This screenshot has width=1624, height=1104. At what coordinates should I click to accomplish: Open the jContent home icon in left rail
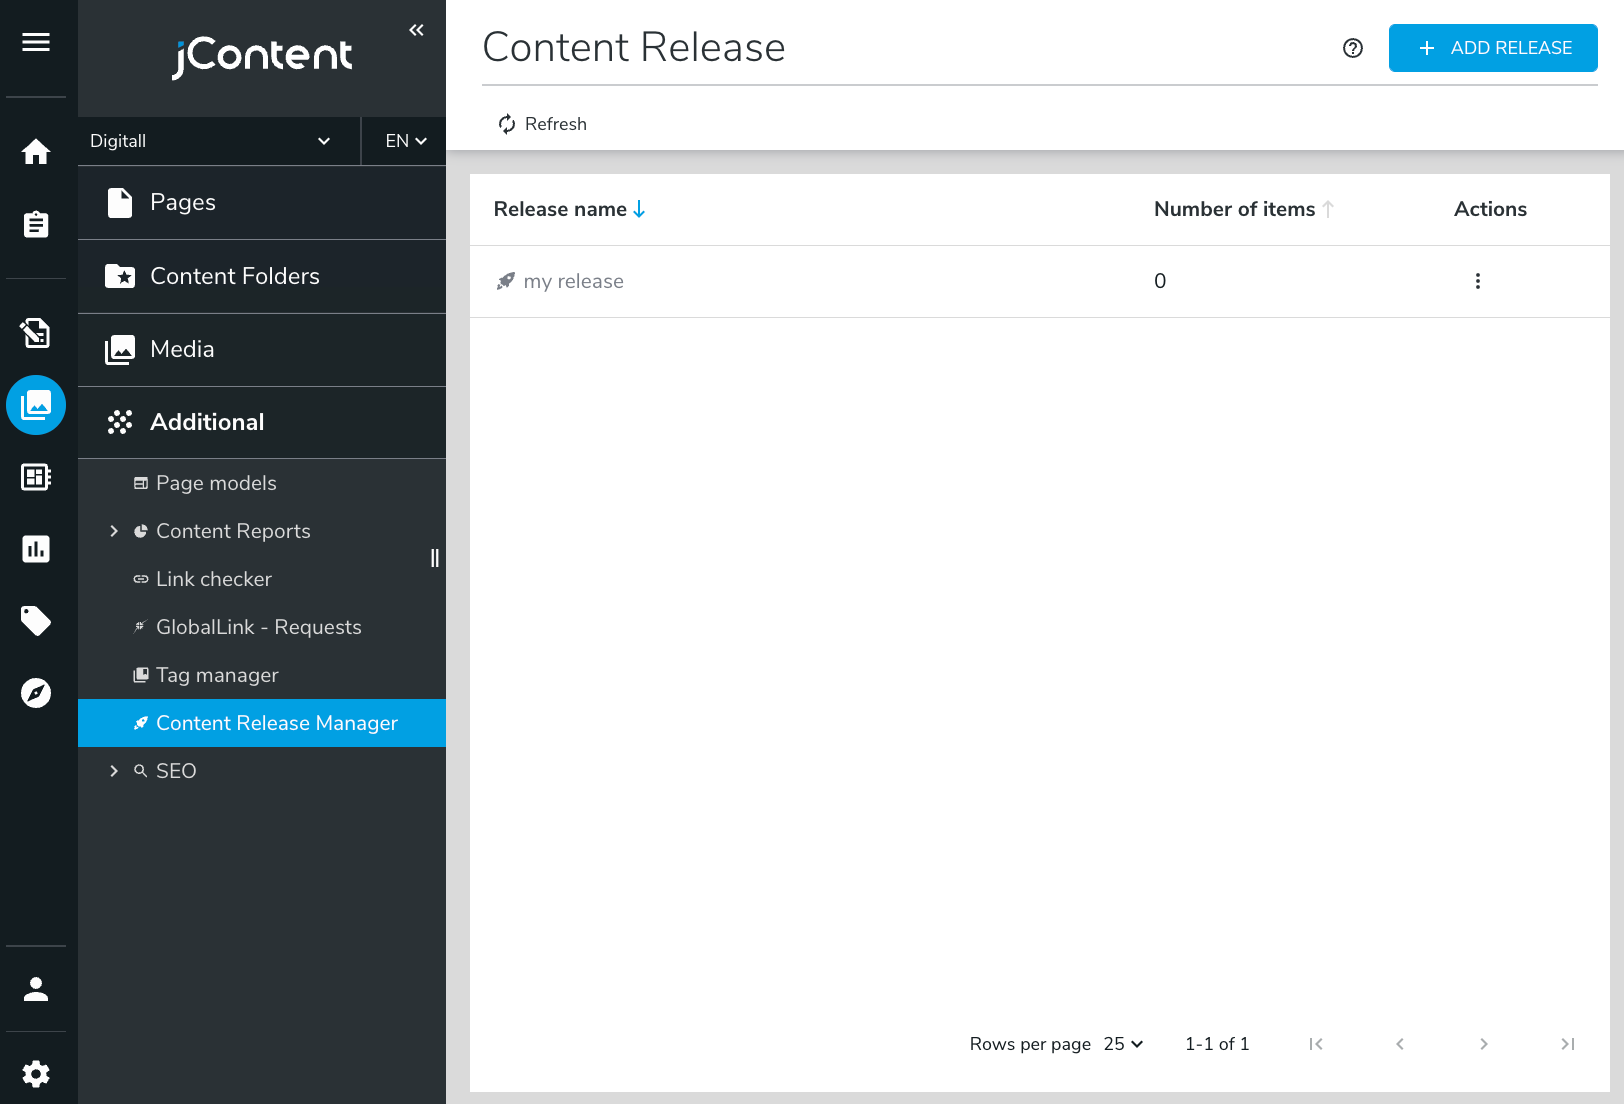(36, 152)
